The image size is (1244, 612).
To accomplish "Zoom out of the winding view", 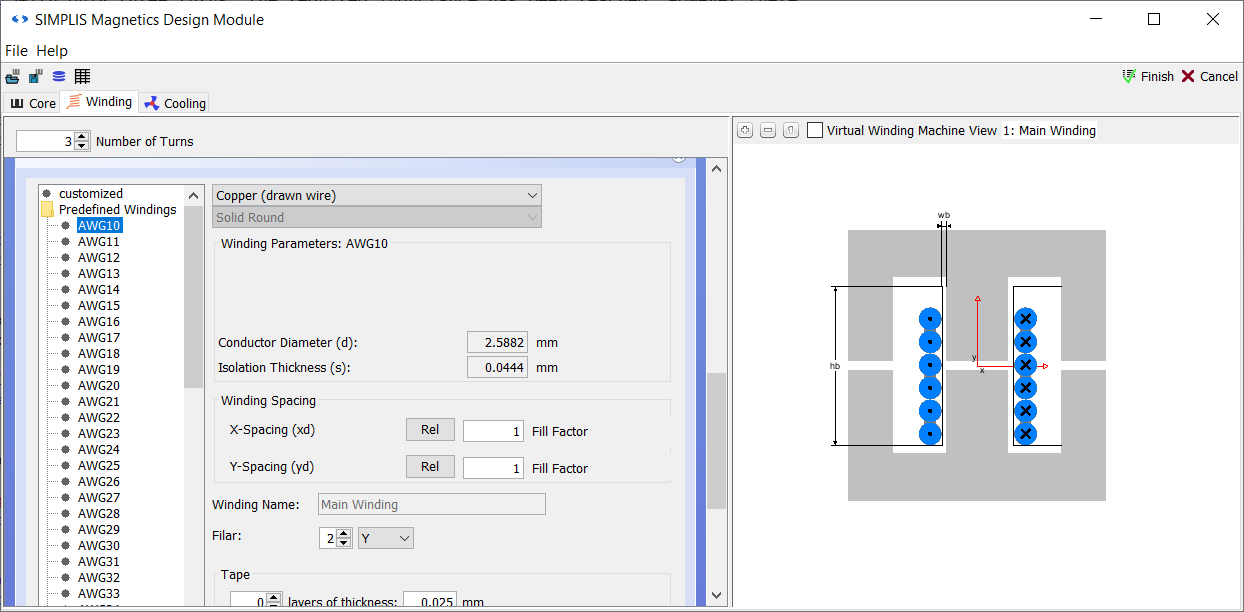I will click(x=768, y=131).
